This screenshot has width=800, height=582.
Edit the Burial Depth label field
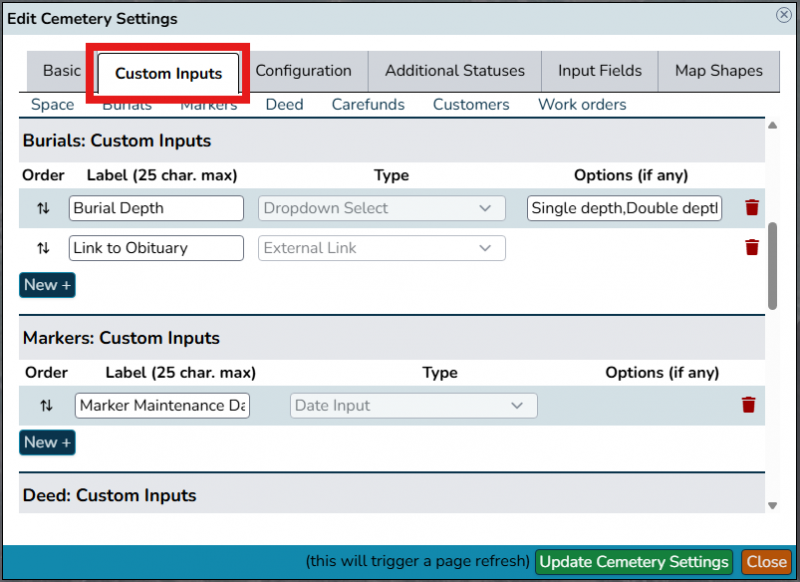156,208
